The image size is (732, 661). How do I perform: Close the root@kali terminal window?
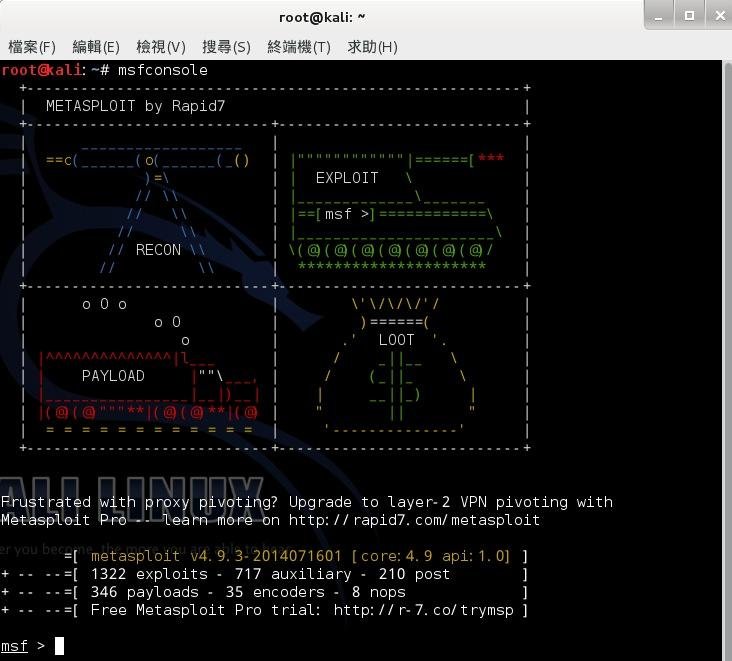[x=719, y=15]
